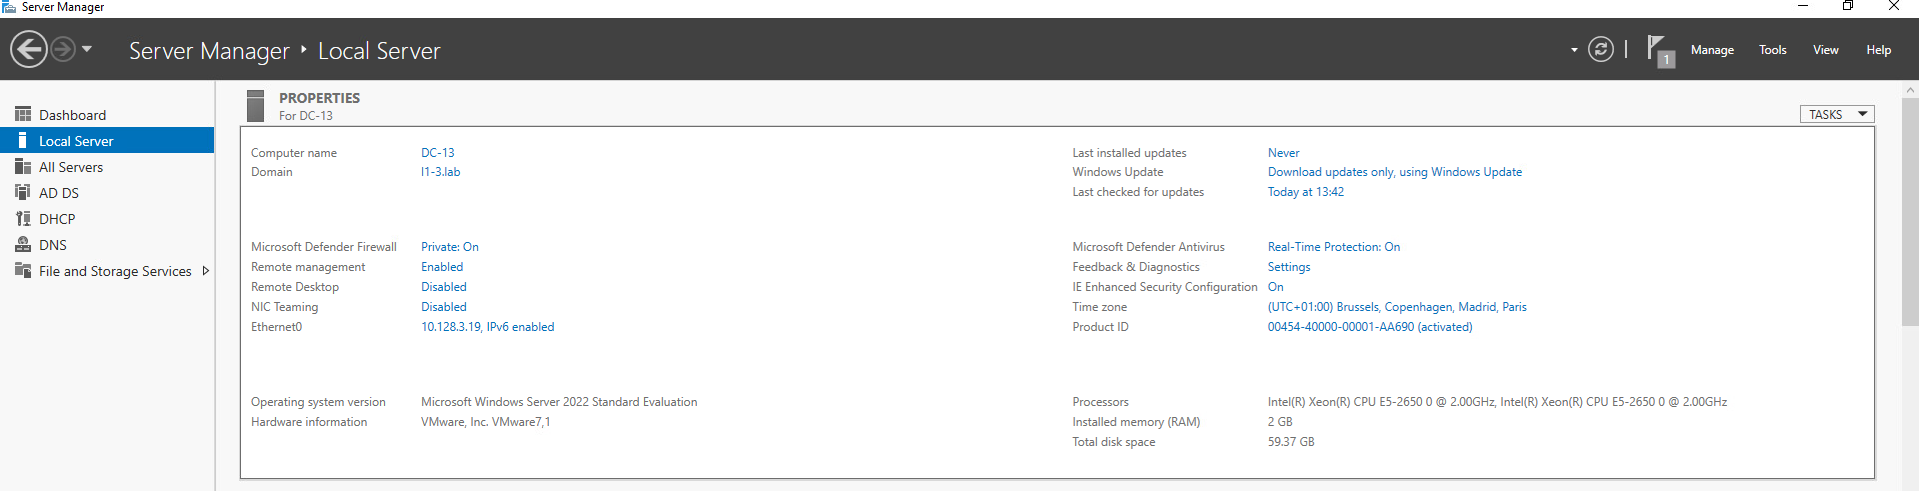This screenshot has width=1919, height=491.
Task: Expand File and Storage Services arrow
Action: (x=205, y=271)
